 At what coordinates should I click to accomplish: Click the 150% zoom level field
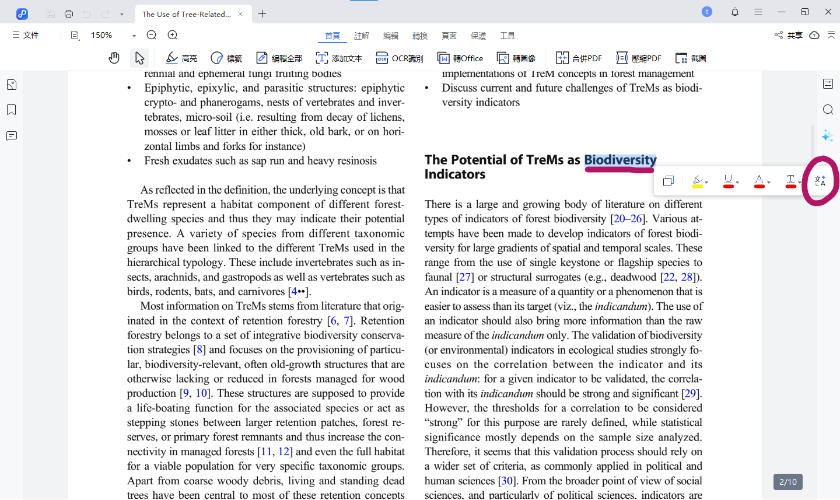(x=102, y=35)
